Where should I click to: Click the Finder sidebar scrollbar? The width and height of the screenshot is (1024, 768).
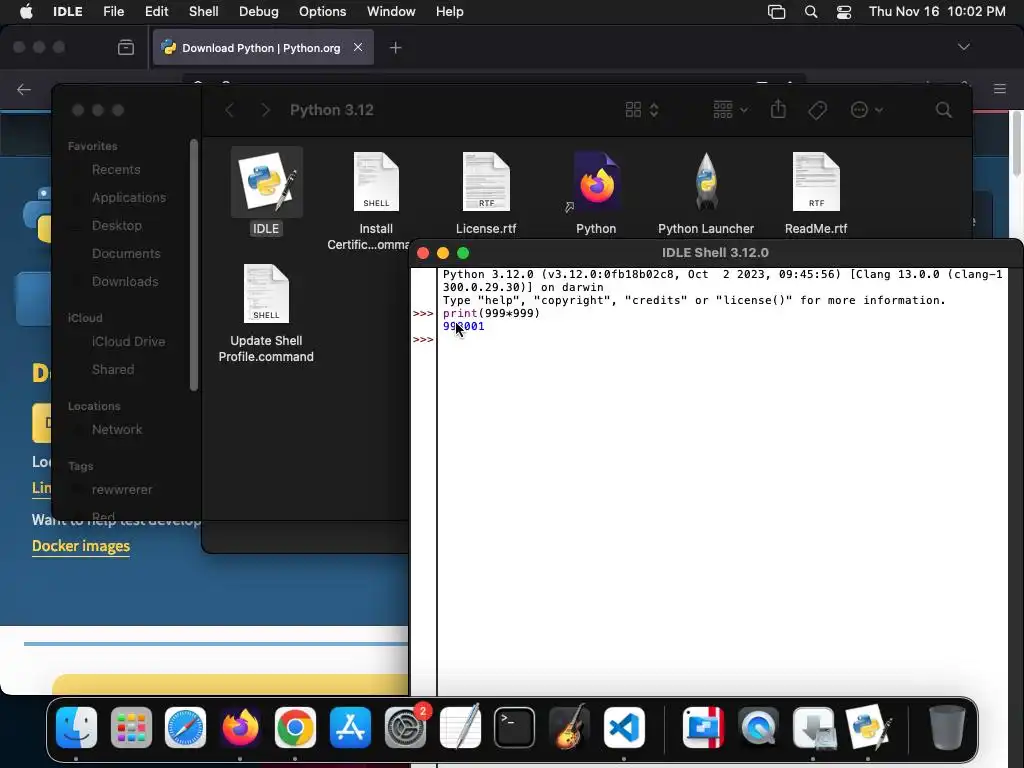coord(193,265)
